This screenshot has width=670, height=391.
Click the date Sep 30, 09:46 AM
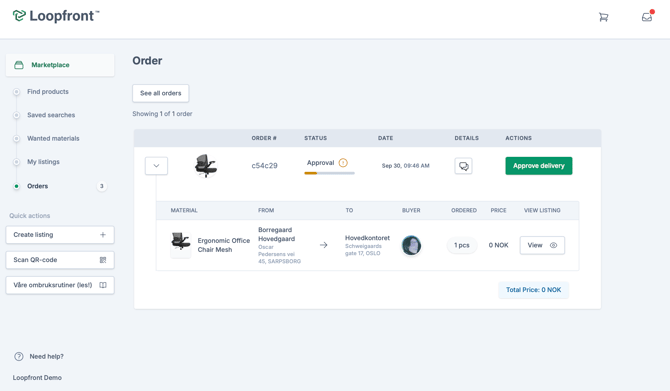pyautogui.click(x=406, y=166)
